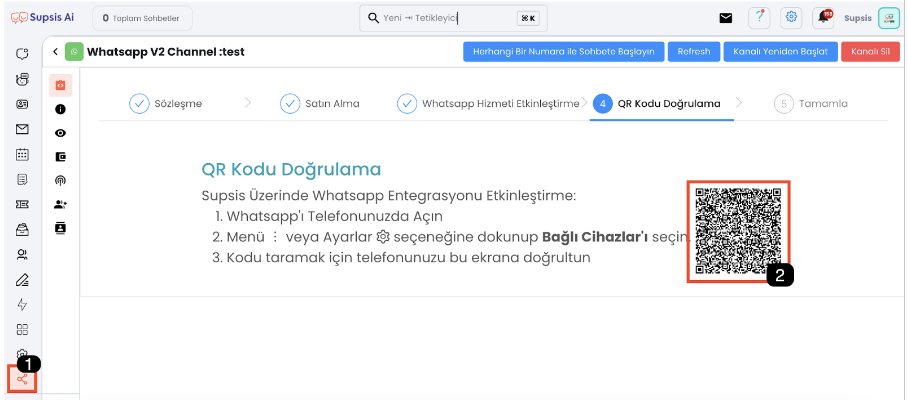Open the inbox tray icon in left sidebar
The image size is (908, 400).
point(23,230)
